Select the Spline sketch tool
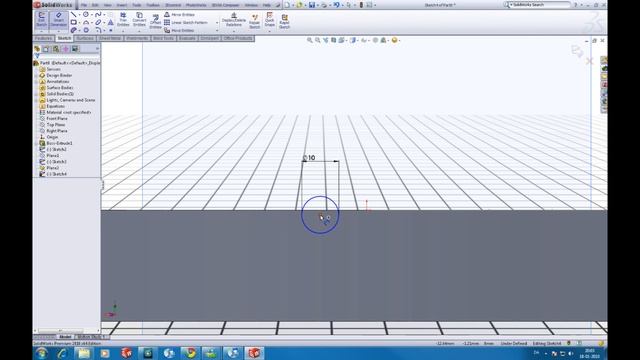 pos(98,15)
